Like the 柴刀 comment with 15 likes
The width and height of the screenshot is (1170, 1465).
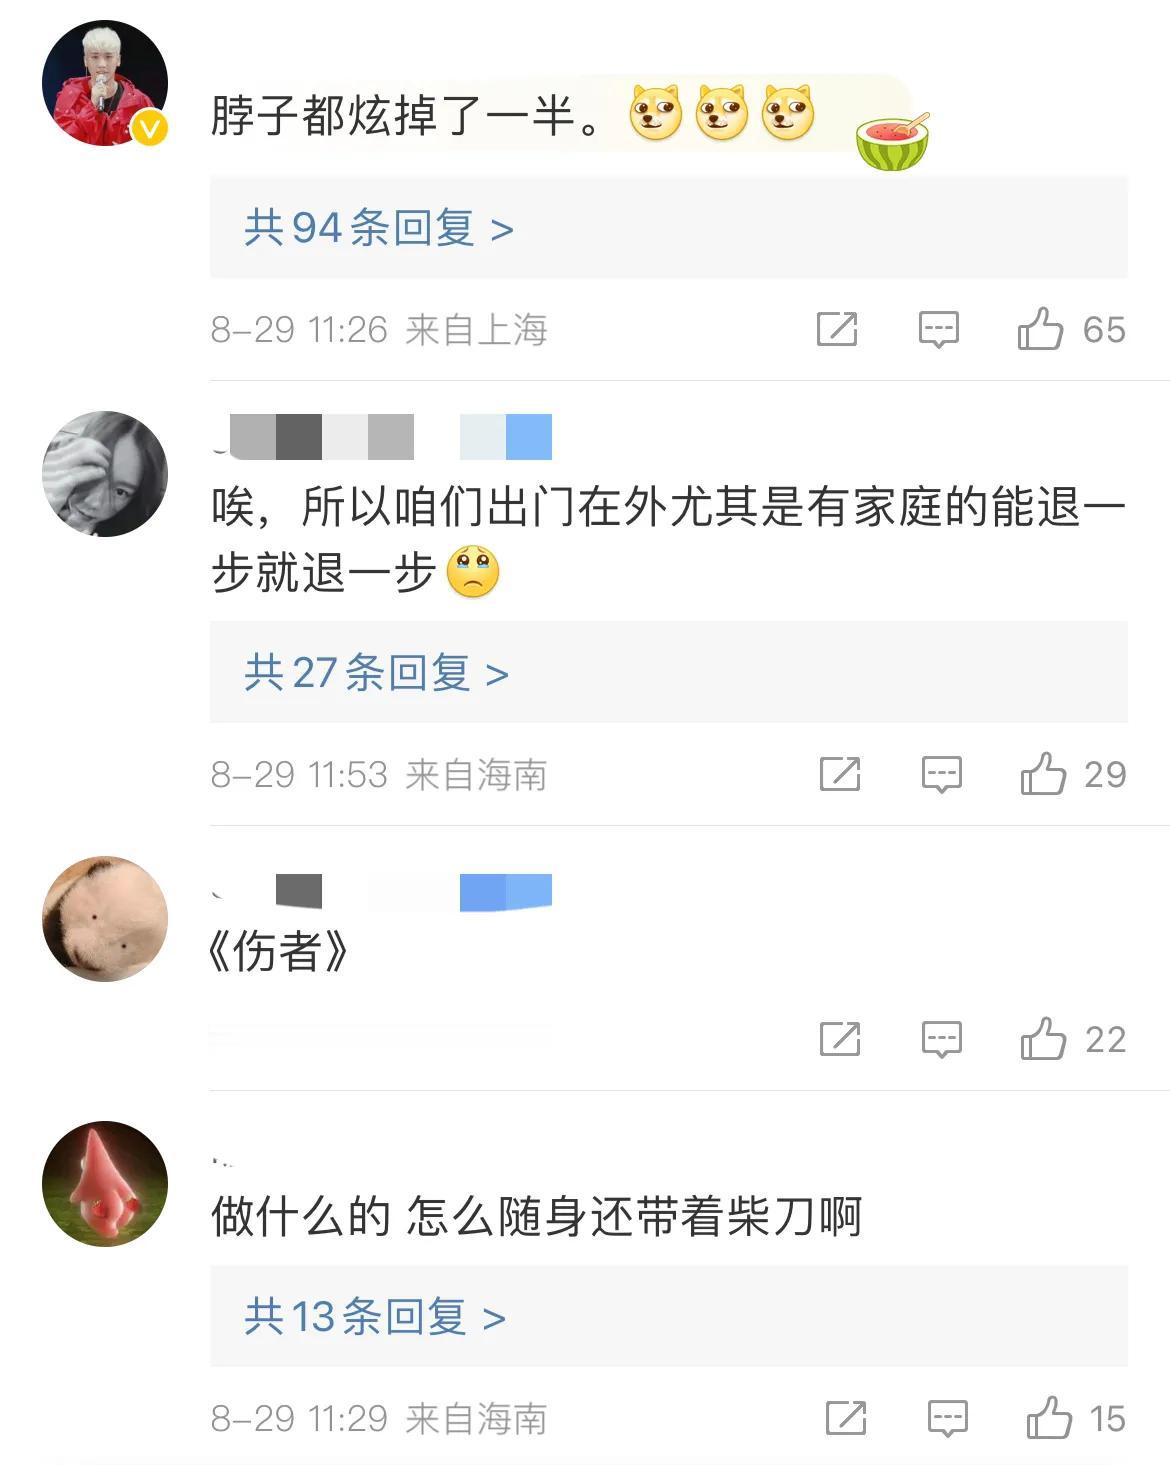[1049, 1417]
